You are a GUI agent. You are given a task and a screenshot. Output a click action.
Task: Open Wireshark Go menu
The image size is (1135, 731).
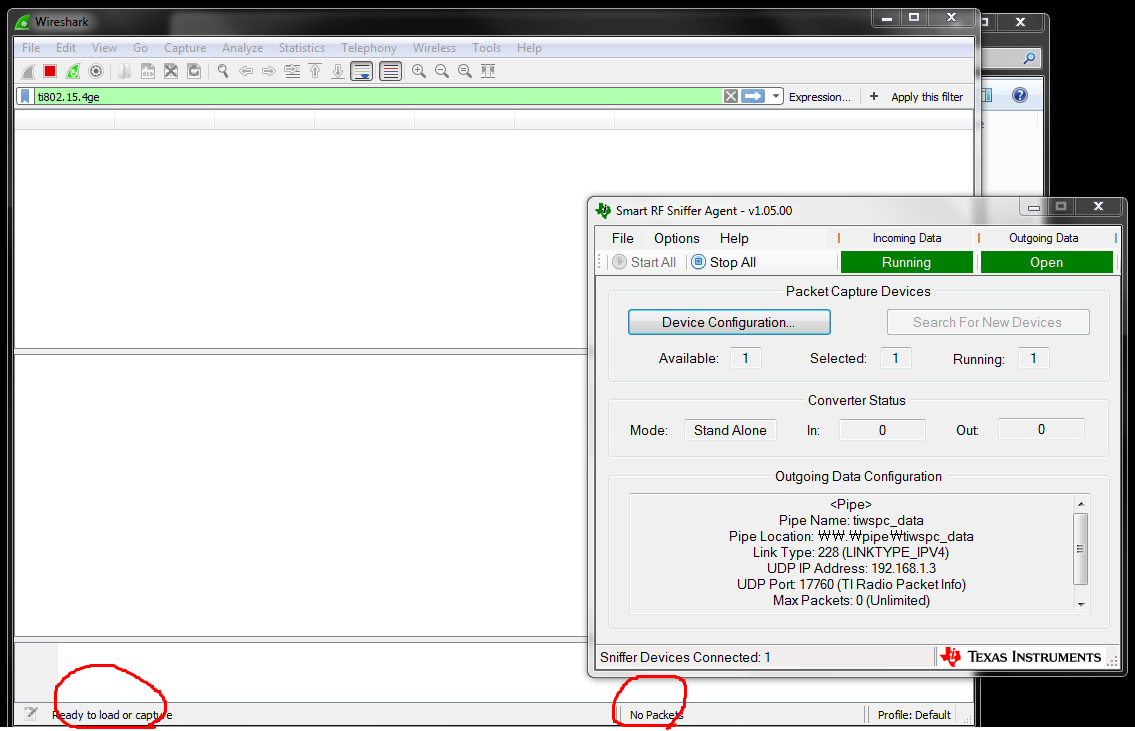click(x=140, y=48)
